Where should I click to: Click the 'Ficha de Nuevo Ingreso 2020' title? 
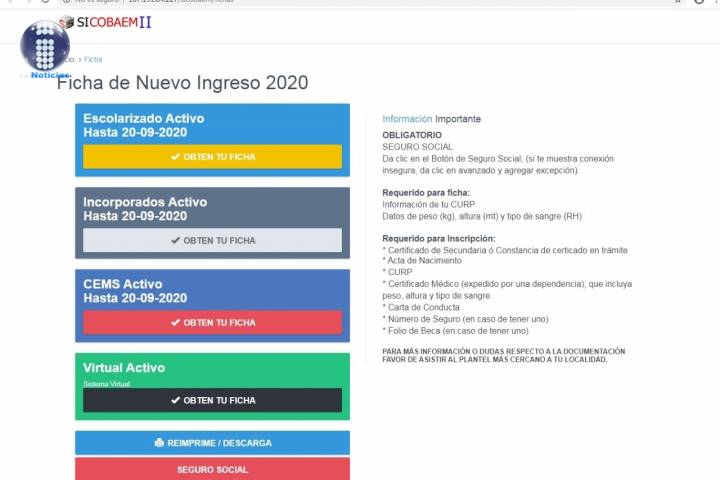click(x=182, y=83)
